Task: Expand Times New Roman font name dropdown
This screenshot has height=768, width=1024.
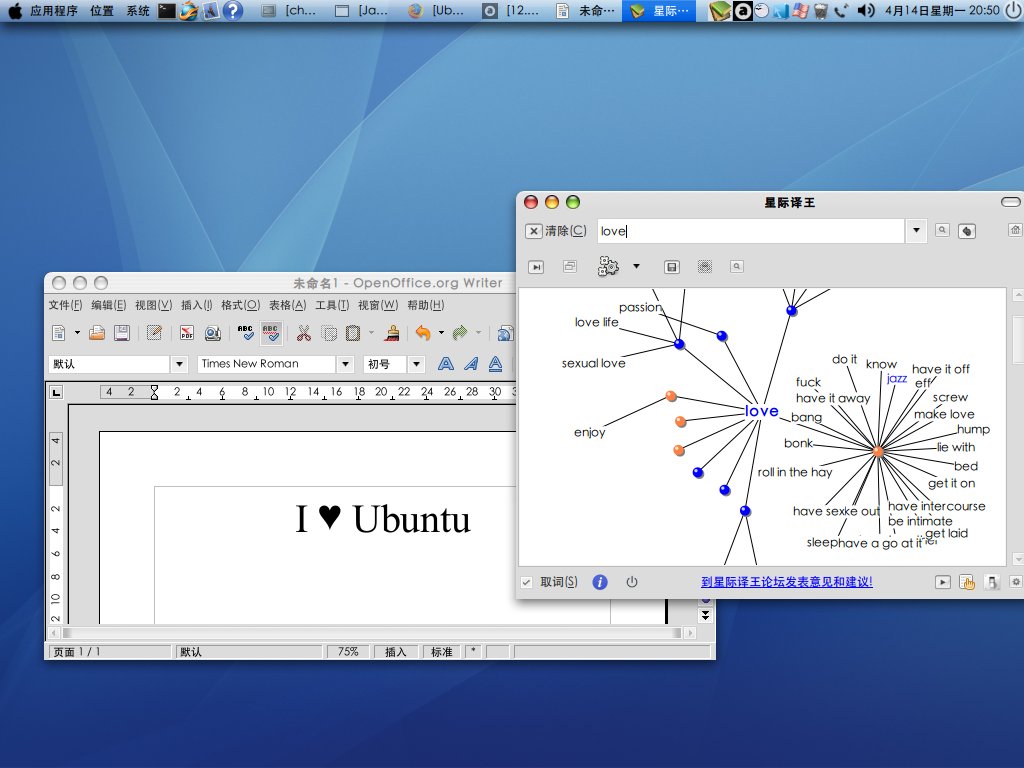Action: coord(345,364)
